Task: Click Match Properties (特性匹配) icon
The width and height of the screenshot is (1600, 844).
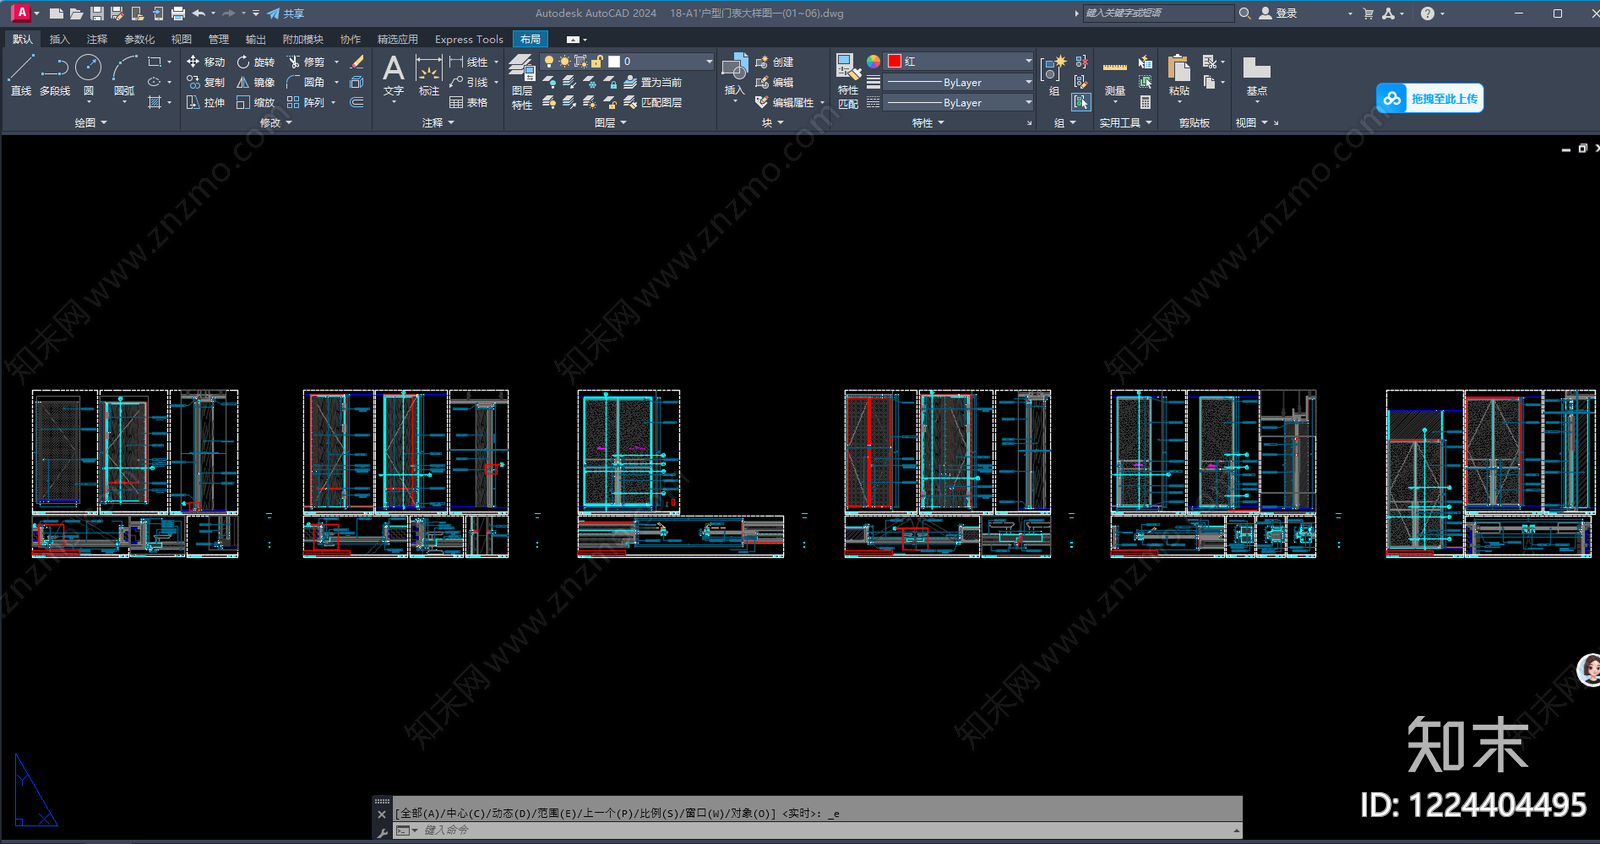Action: pyautogui.click(x=848, y=81)
